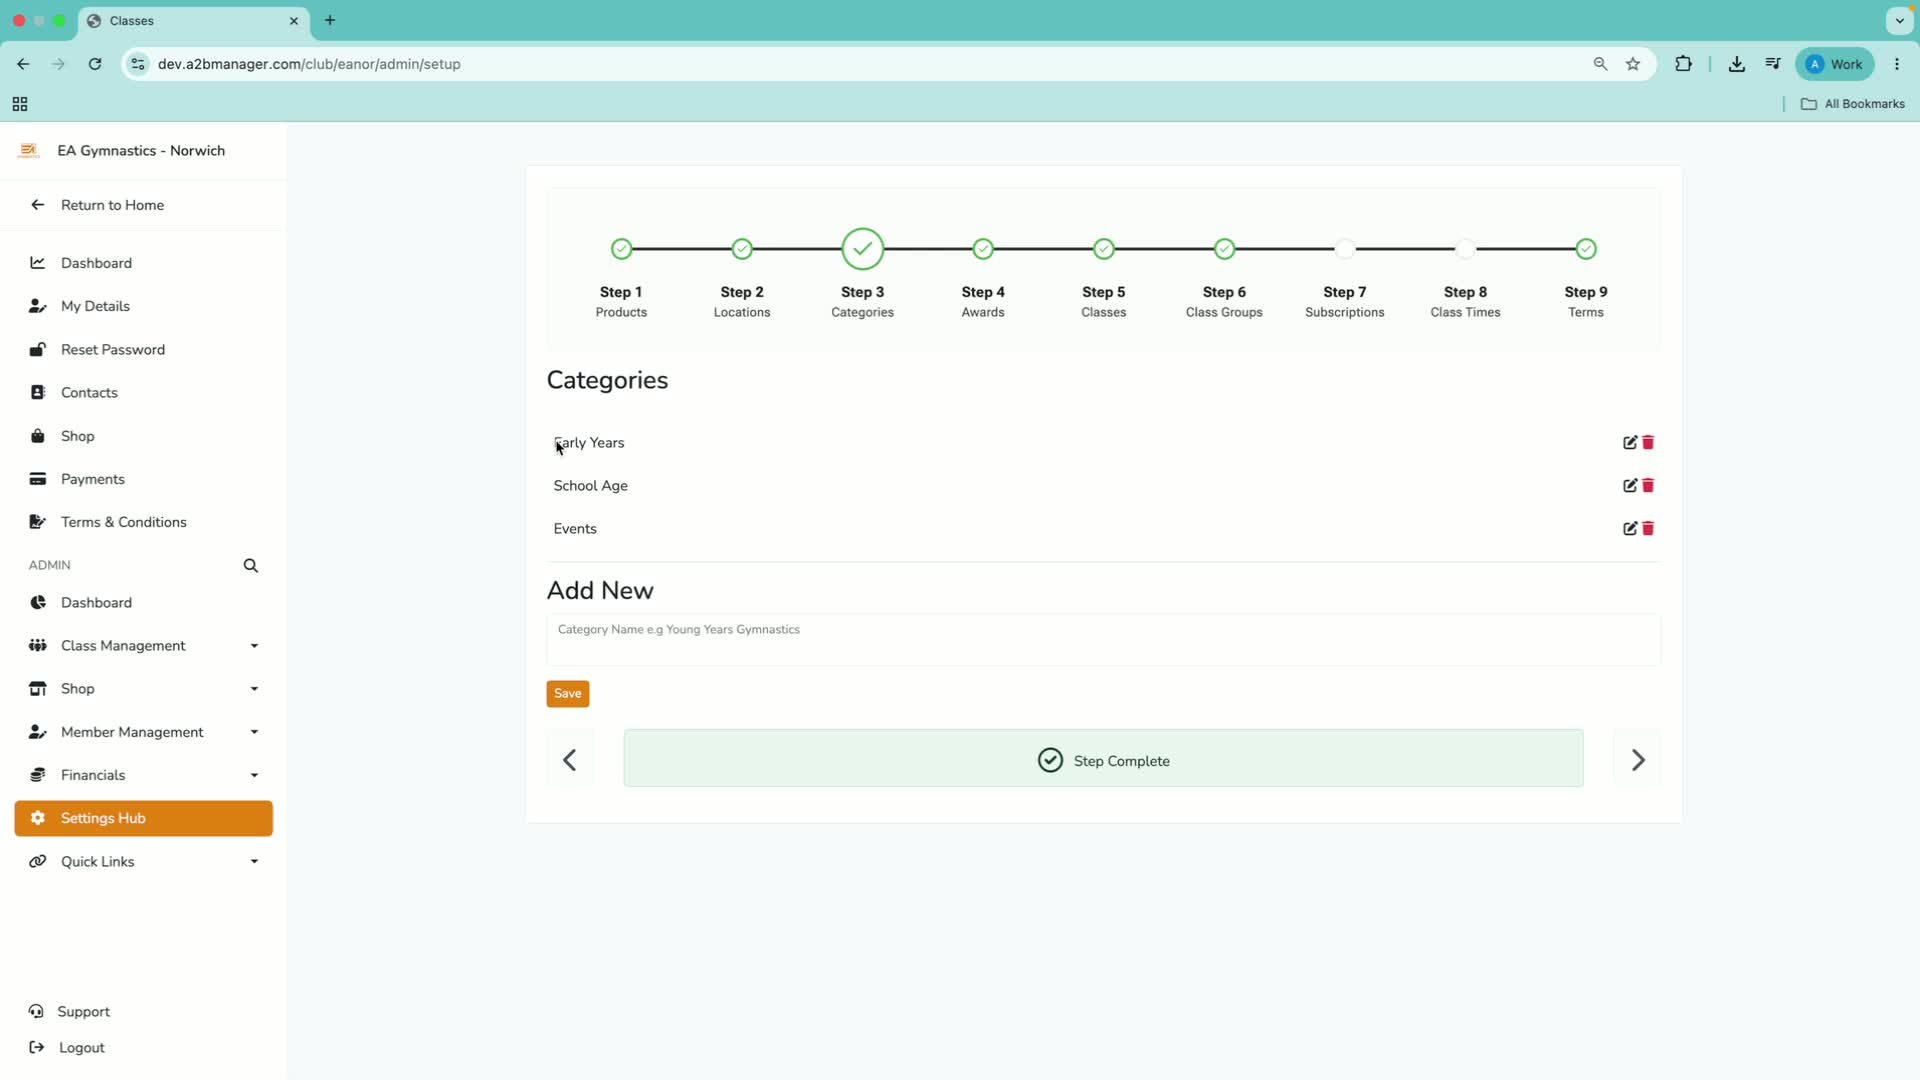Save the new category
This screenshot has width=1920, height=1080.
(568, 693)
